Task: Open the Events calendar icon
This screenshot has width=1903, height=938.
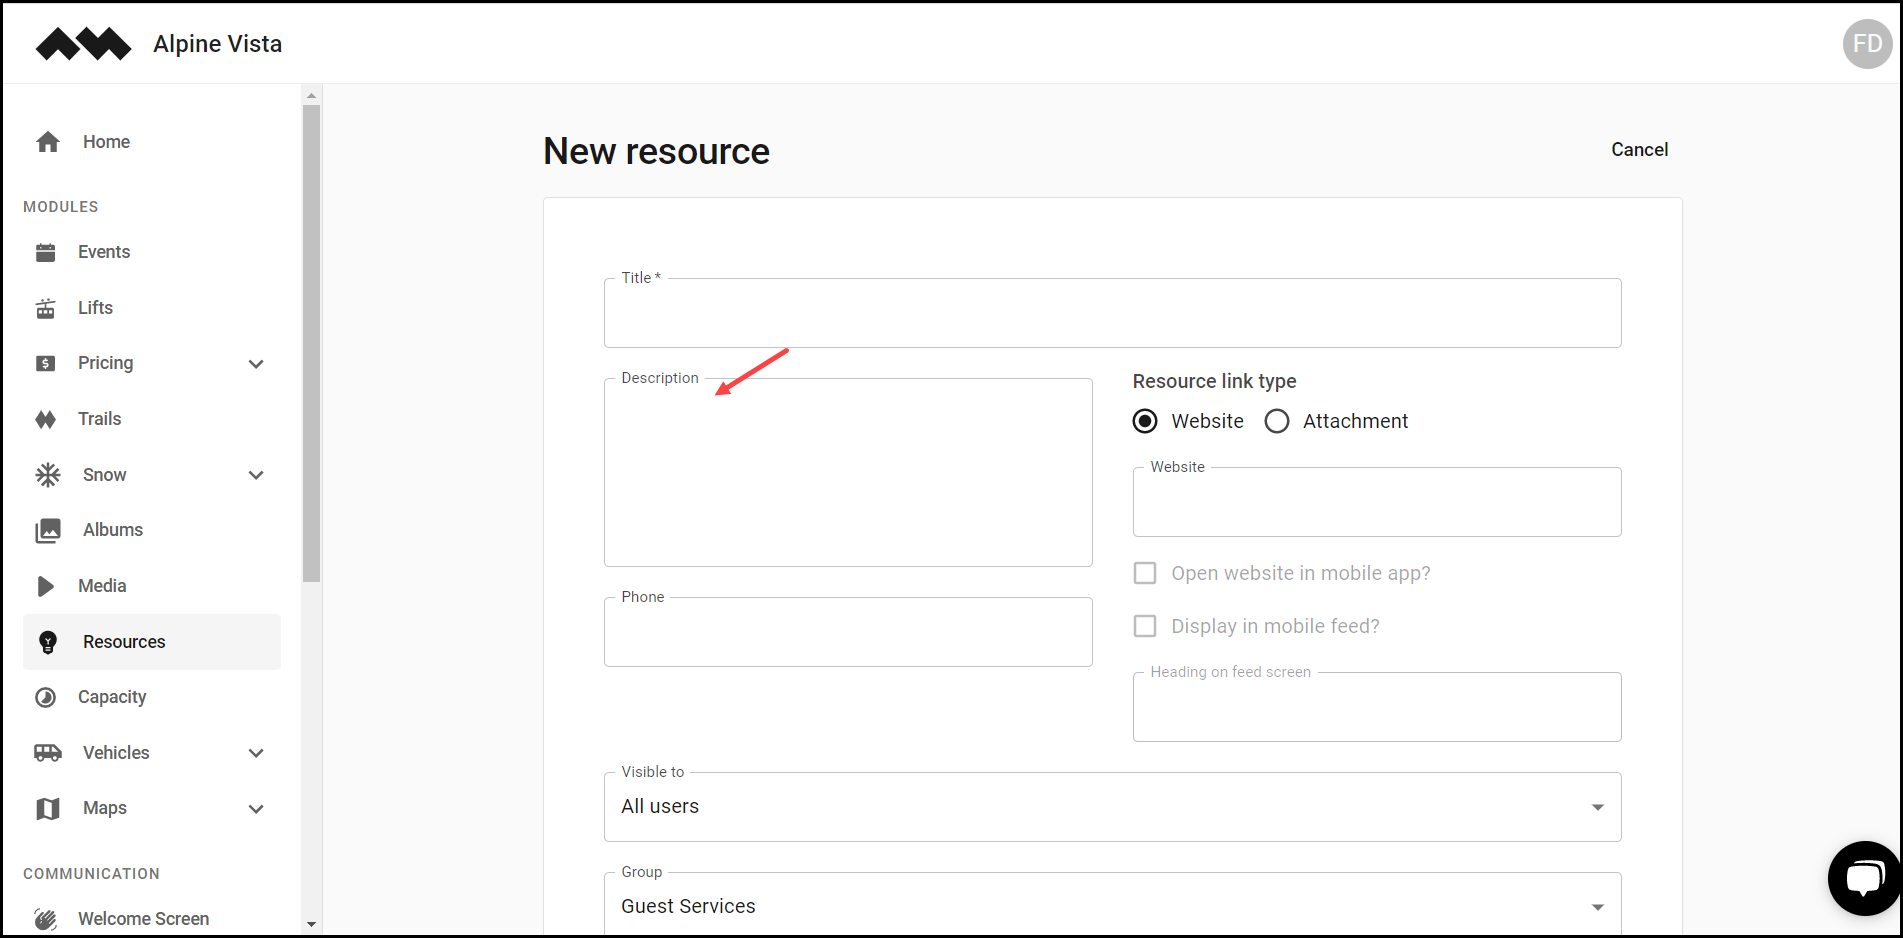Action: (x=46, y=251)
